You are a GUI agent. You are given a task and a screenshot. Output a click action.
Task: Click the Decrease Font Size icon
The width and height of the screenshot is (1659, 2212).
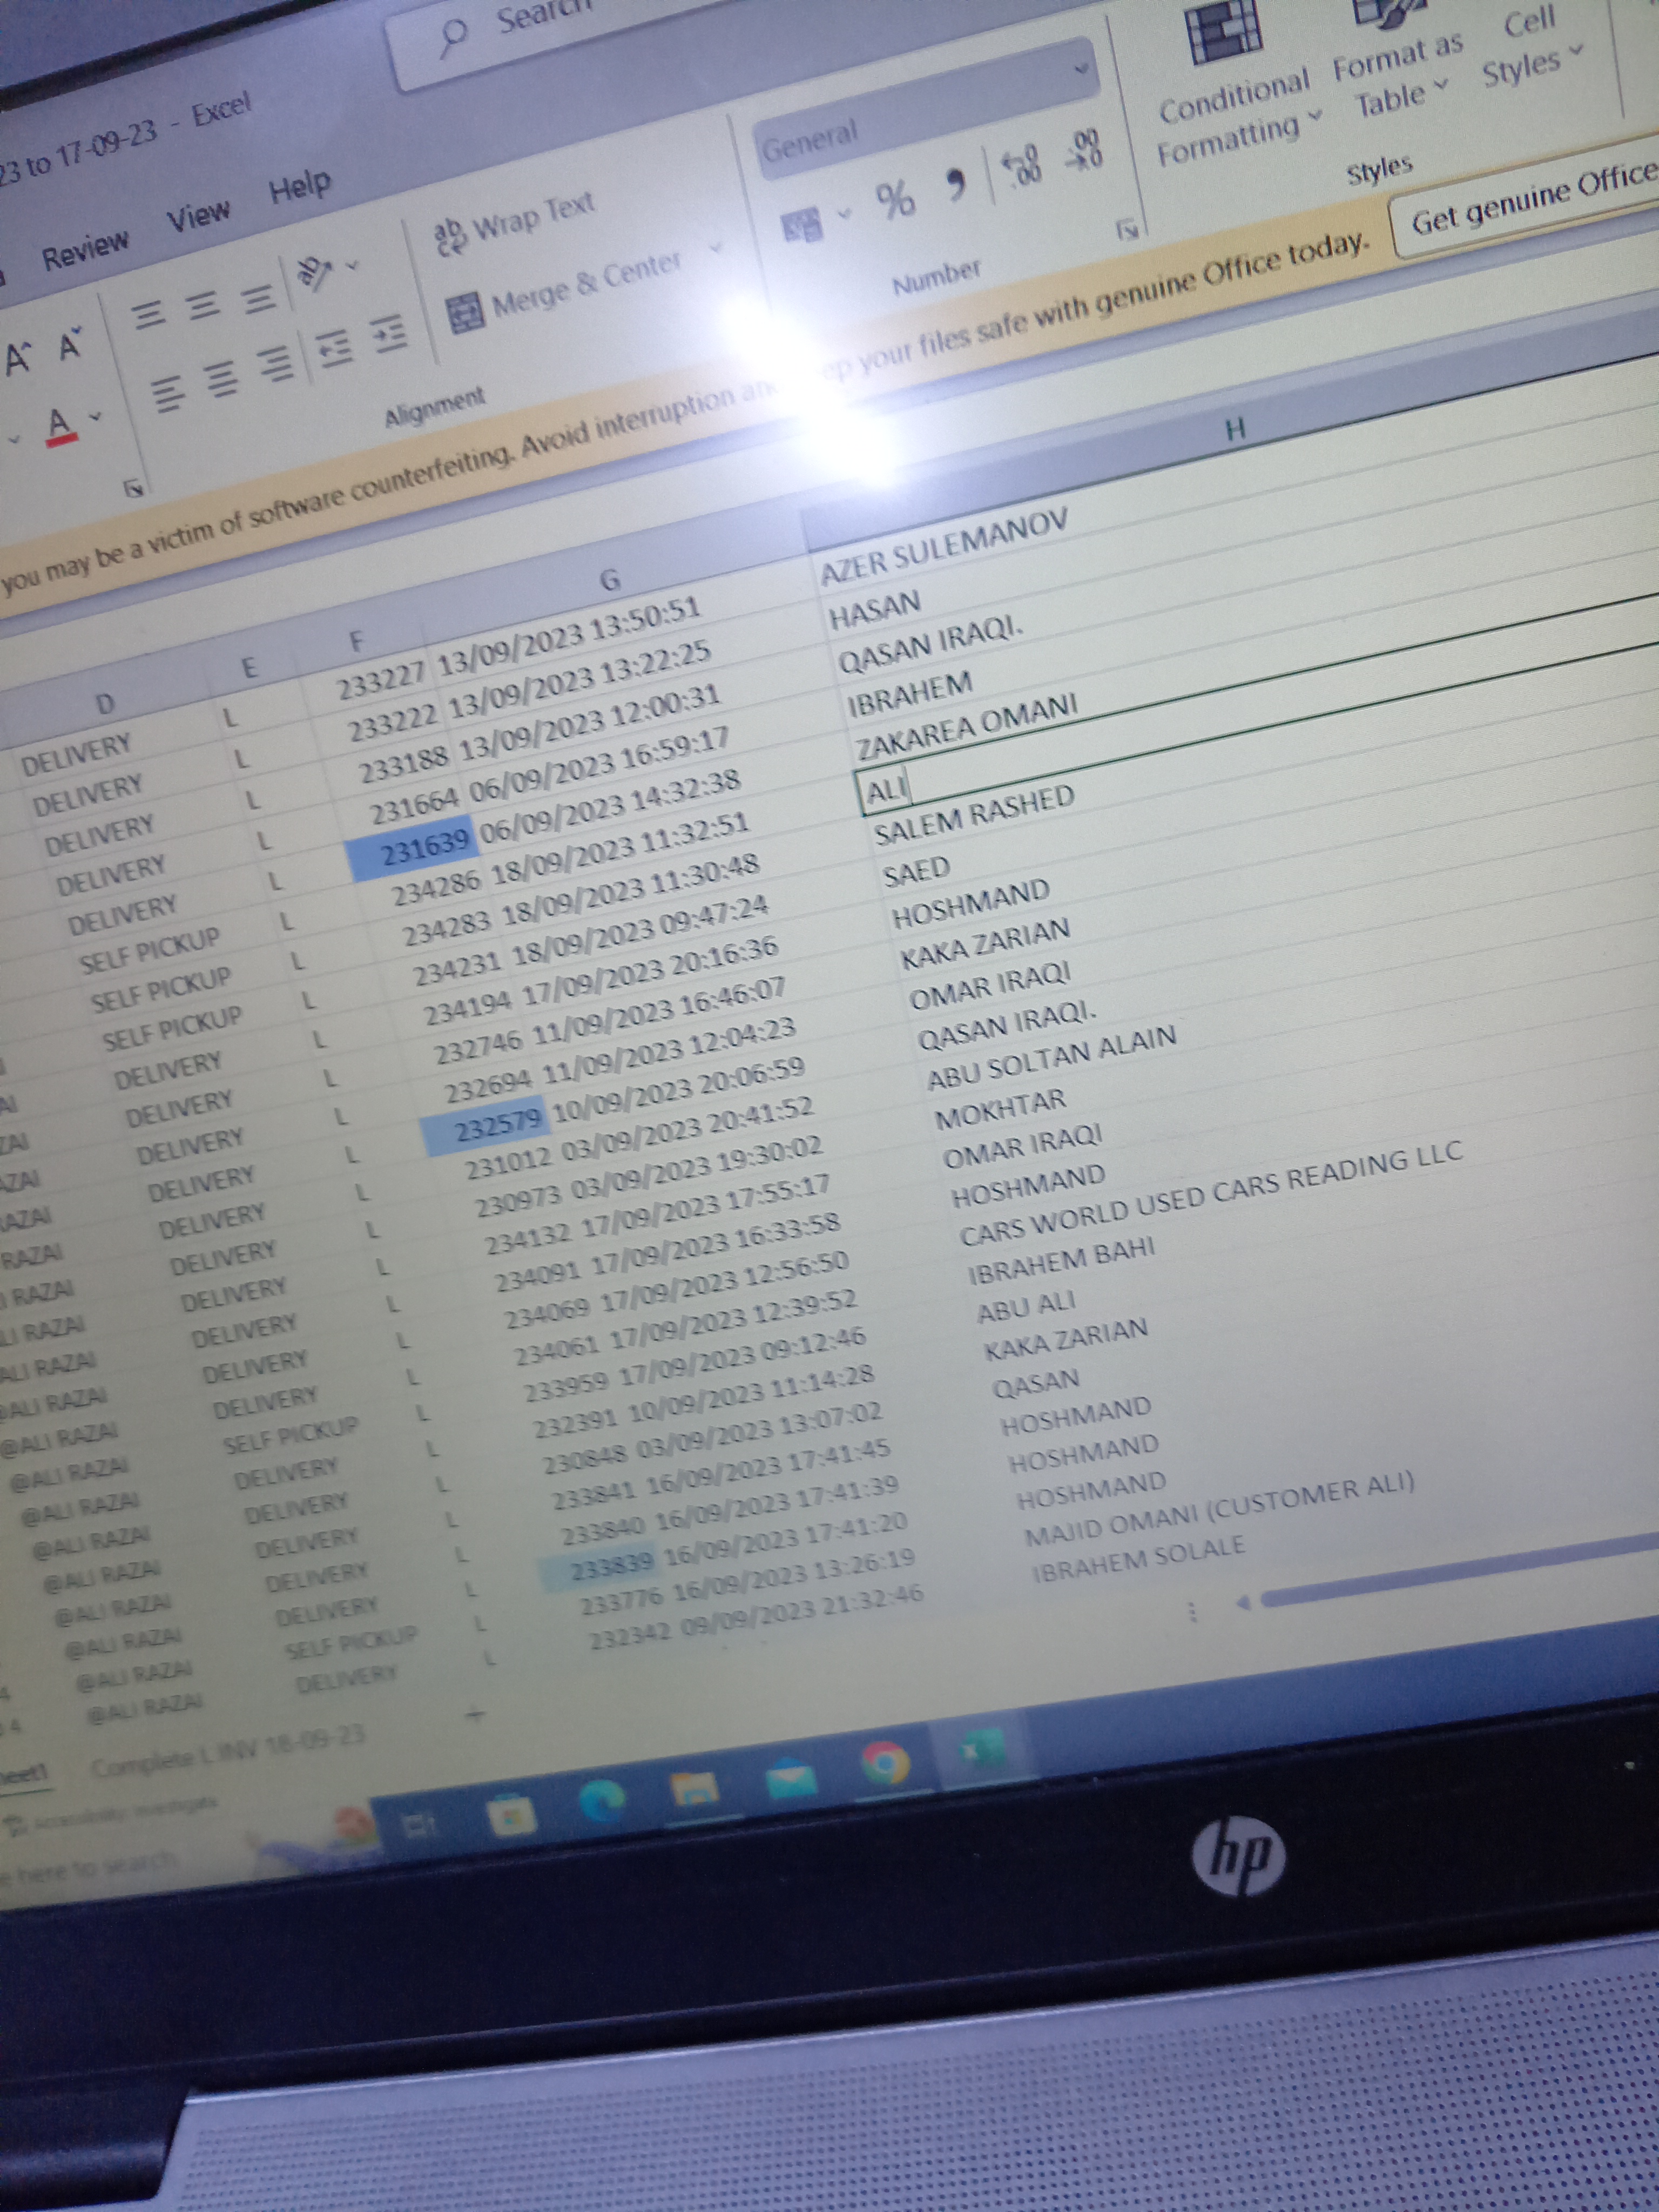tap(69, 346)
